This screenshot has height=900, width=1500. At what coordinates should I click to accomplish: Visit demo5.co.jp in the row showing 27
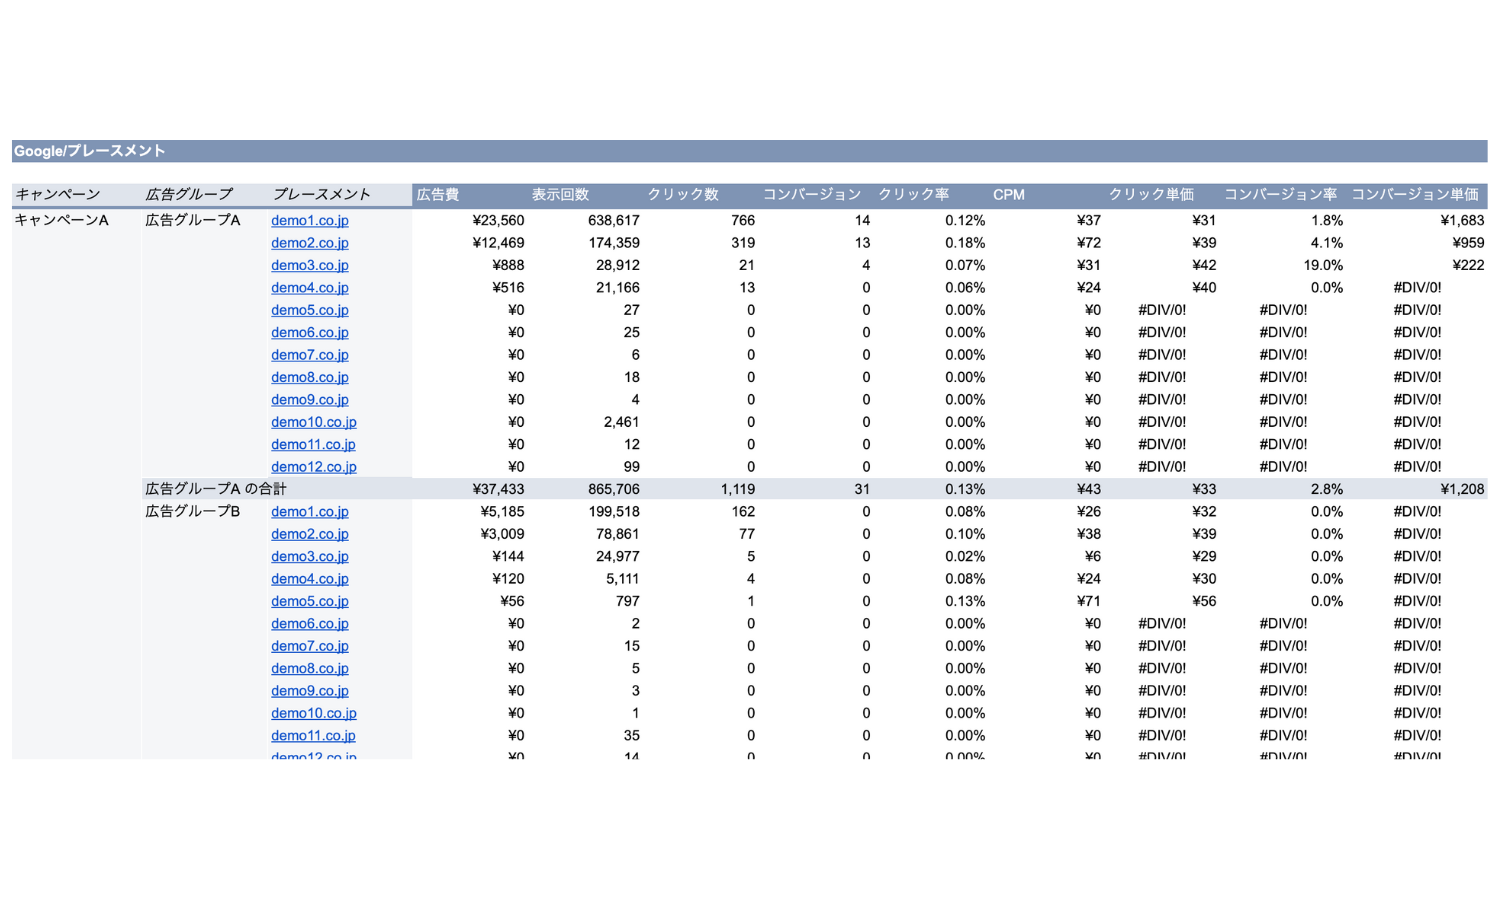[310, 310]
